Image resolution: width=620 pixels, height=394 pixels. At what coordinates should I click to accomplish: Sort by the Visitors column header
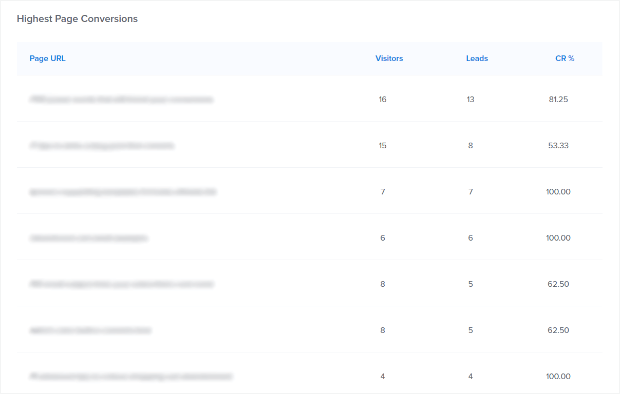[x=389, y=59]
